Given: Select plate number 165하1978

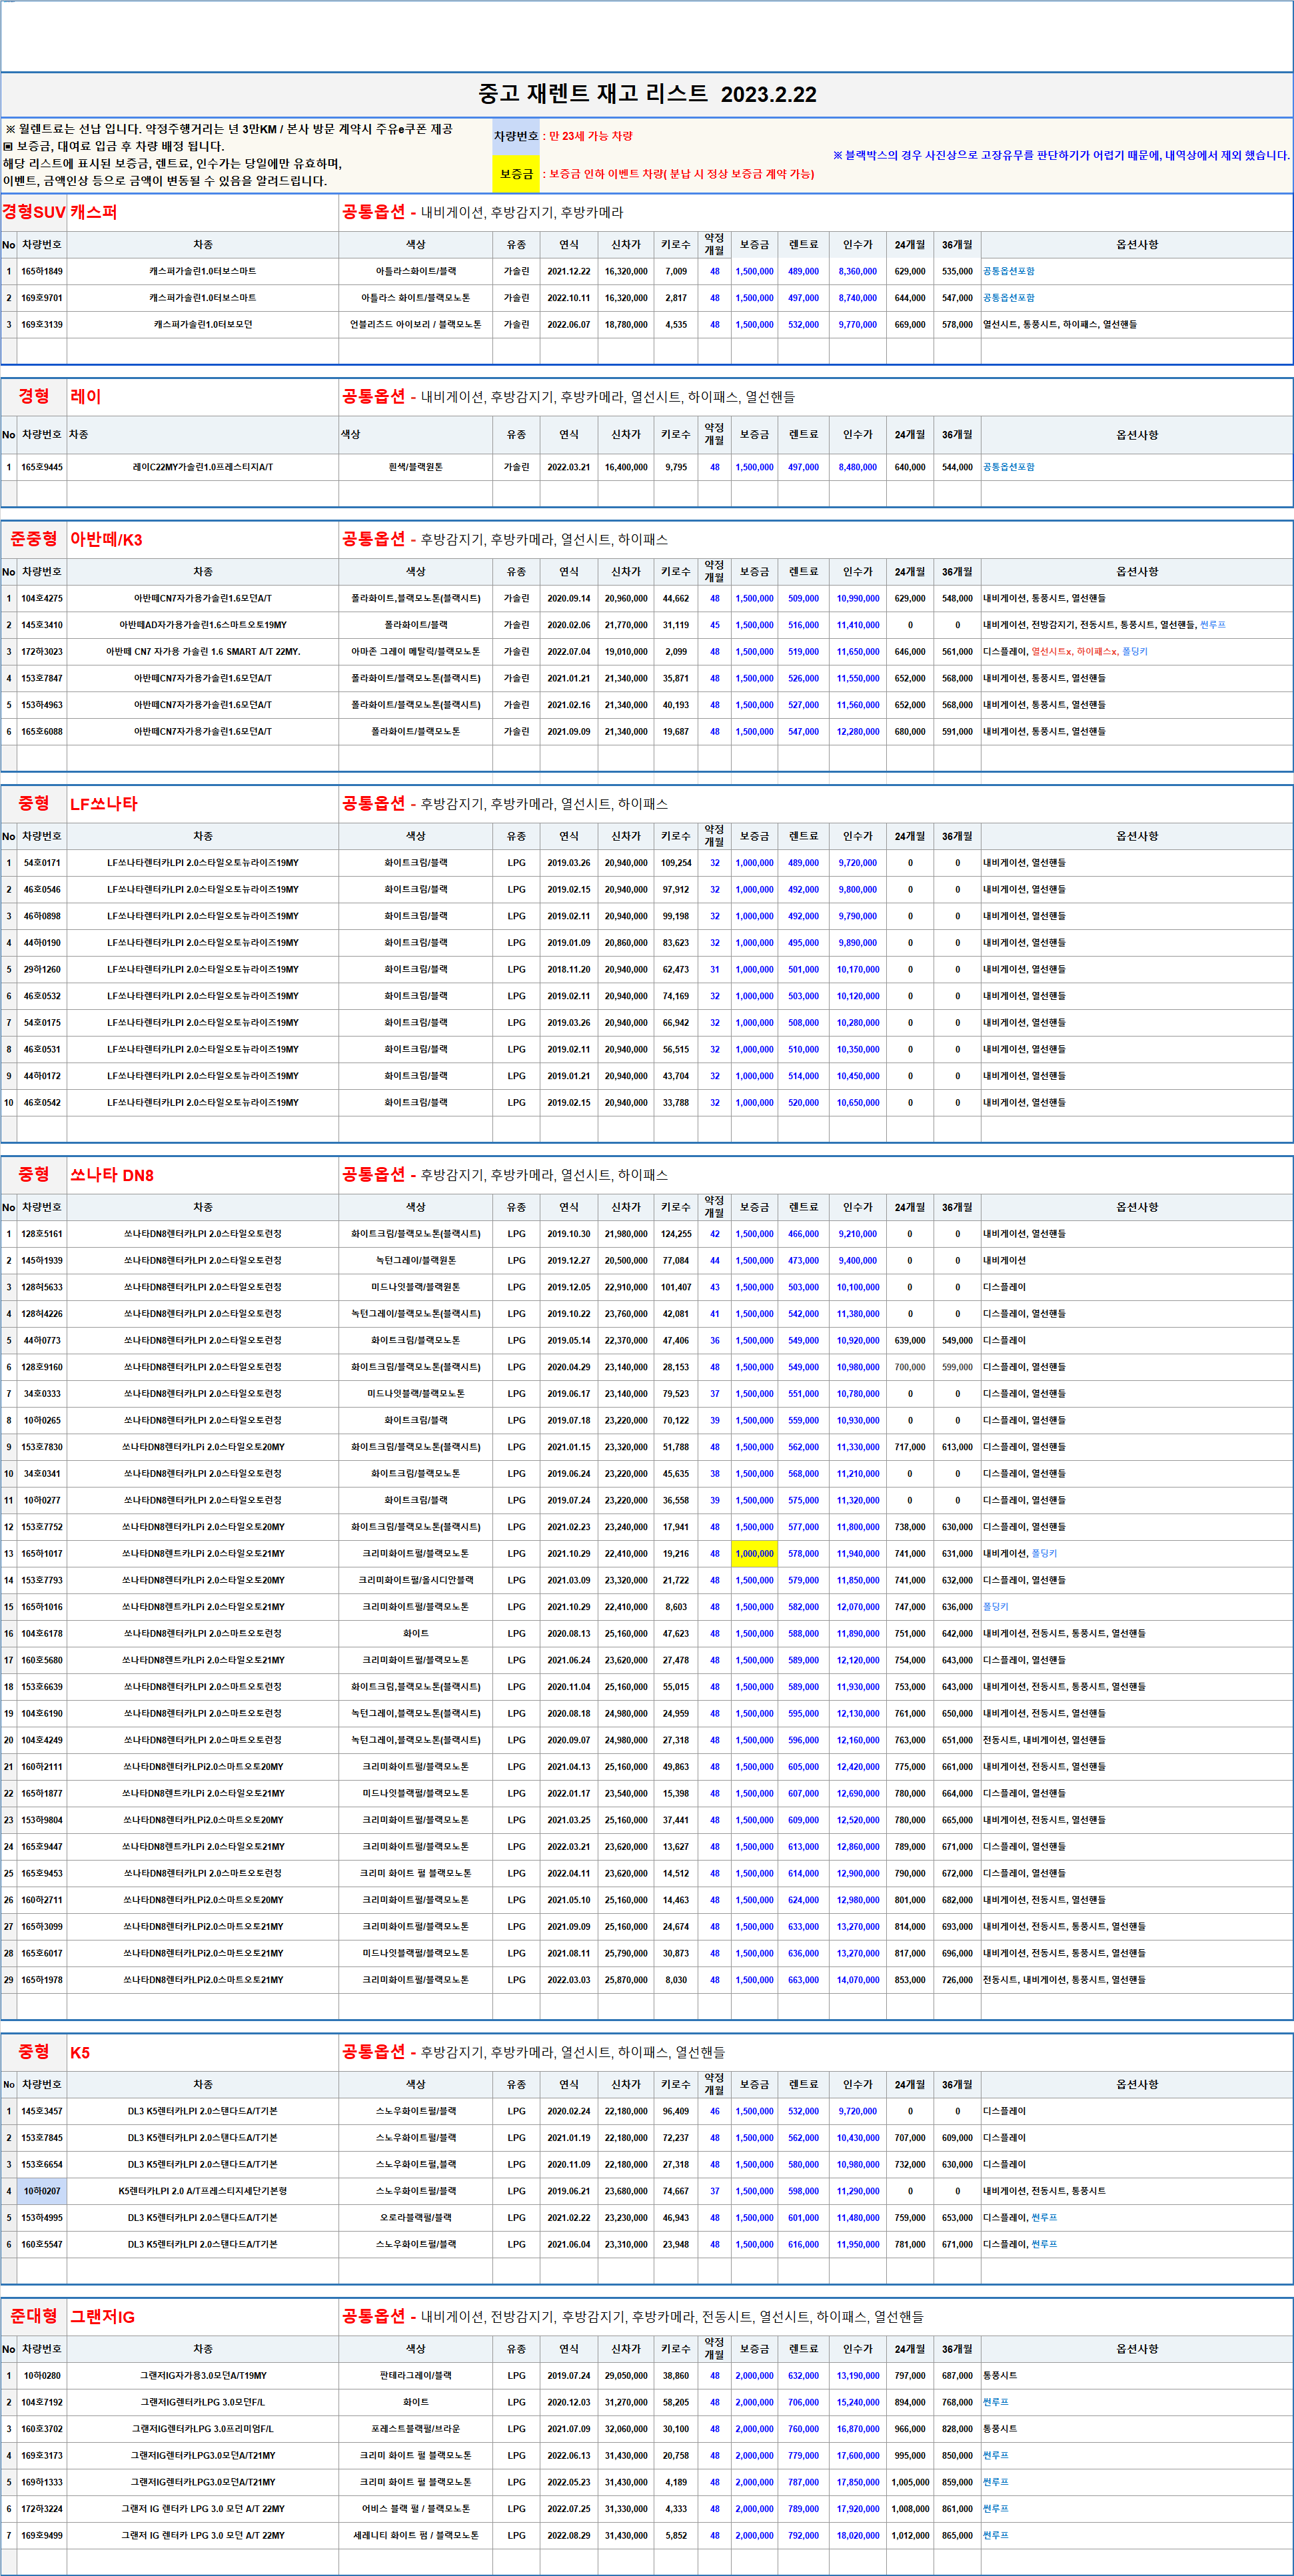Looking at the screenshot, I should tap(42, 1980).
